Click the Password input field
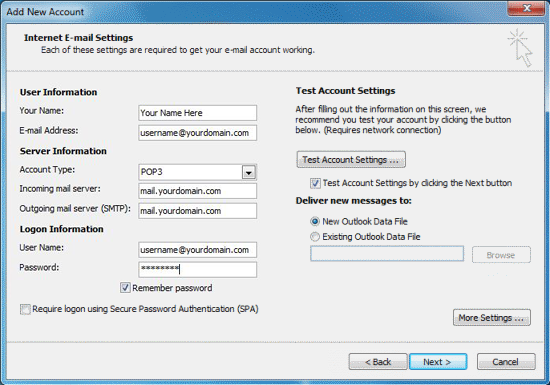The height and width of the screenshot is (385, 550). coord(197,269)
